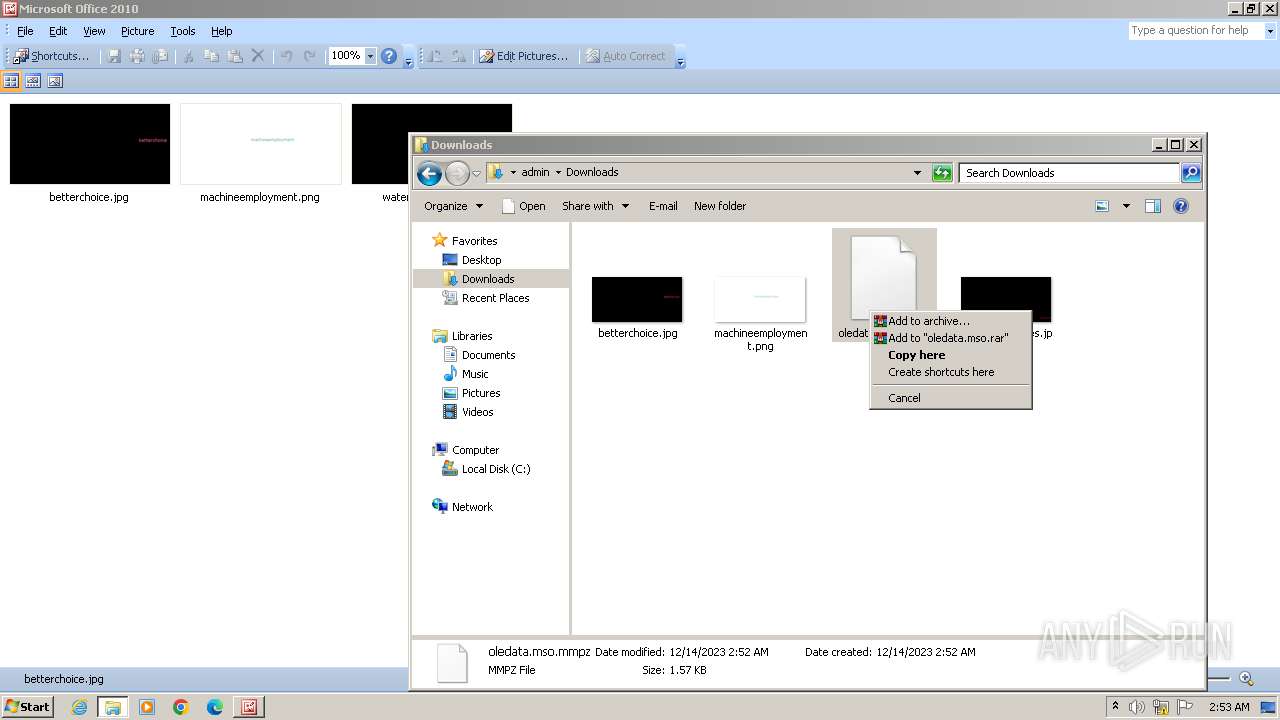Open the Share with dropdown
Image resolution: width=1280 pixels, height=720 pixels.
pyautogui.click(x=595, y=206)
